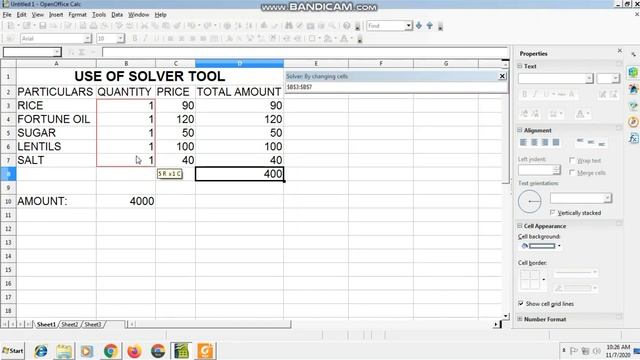Toggle Strikethrough in the sidebar Text panel
640x360 pixels.
562,94
